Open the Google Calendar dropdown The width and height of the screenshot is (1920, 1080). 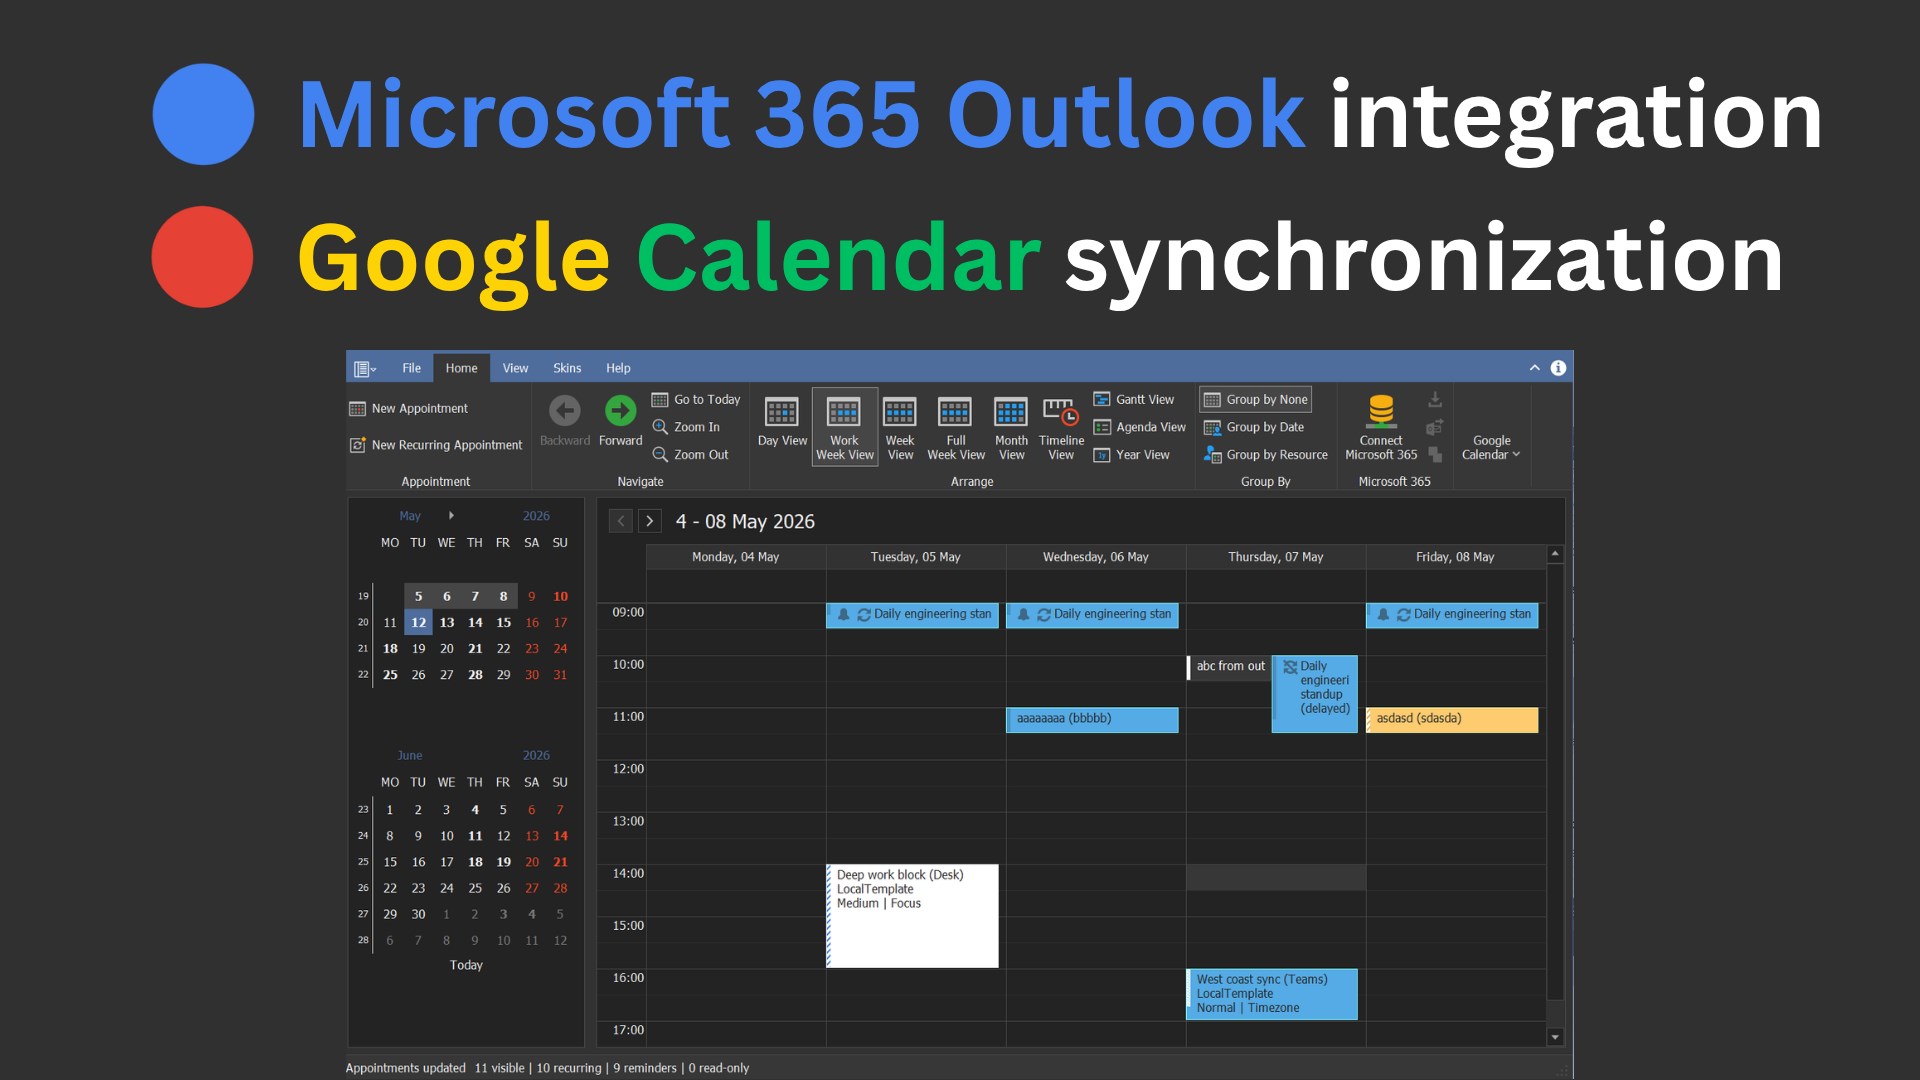coord(1491,447)
